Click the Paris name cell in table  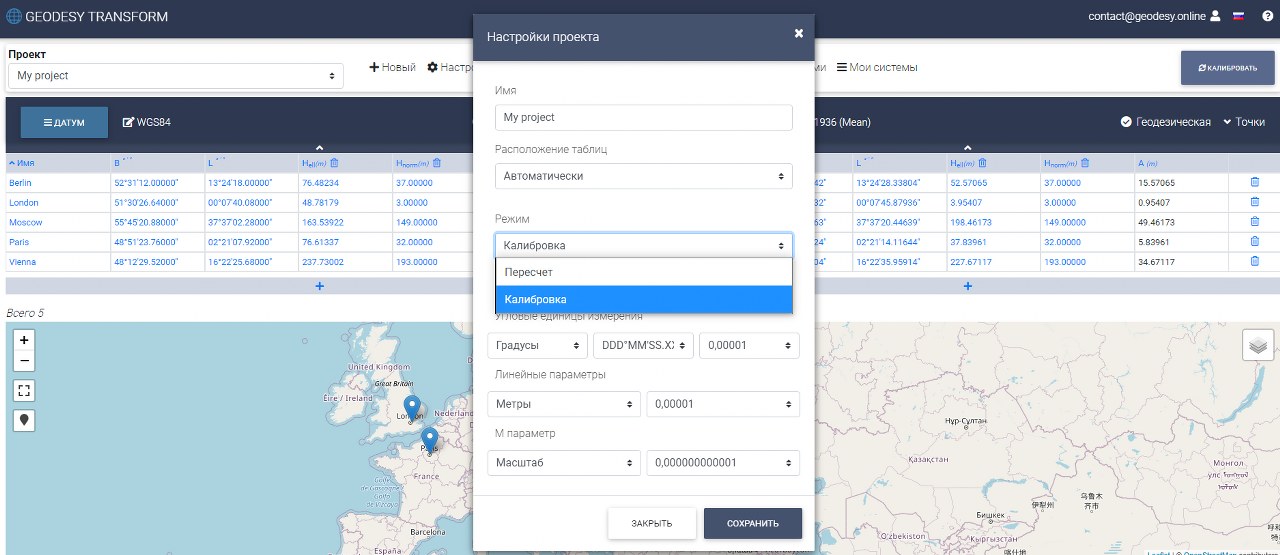(58, 241)
